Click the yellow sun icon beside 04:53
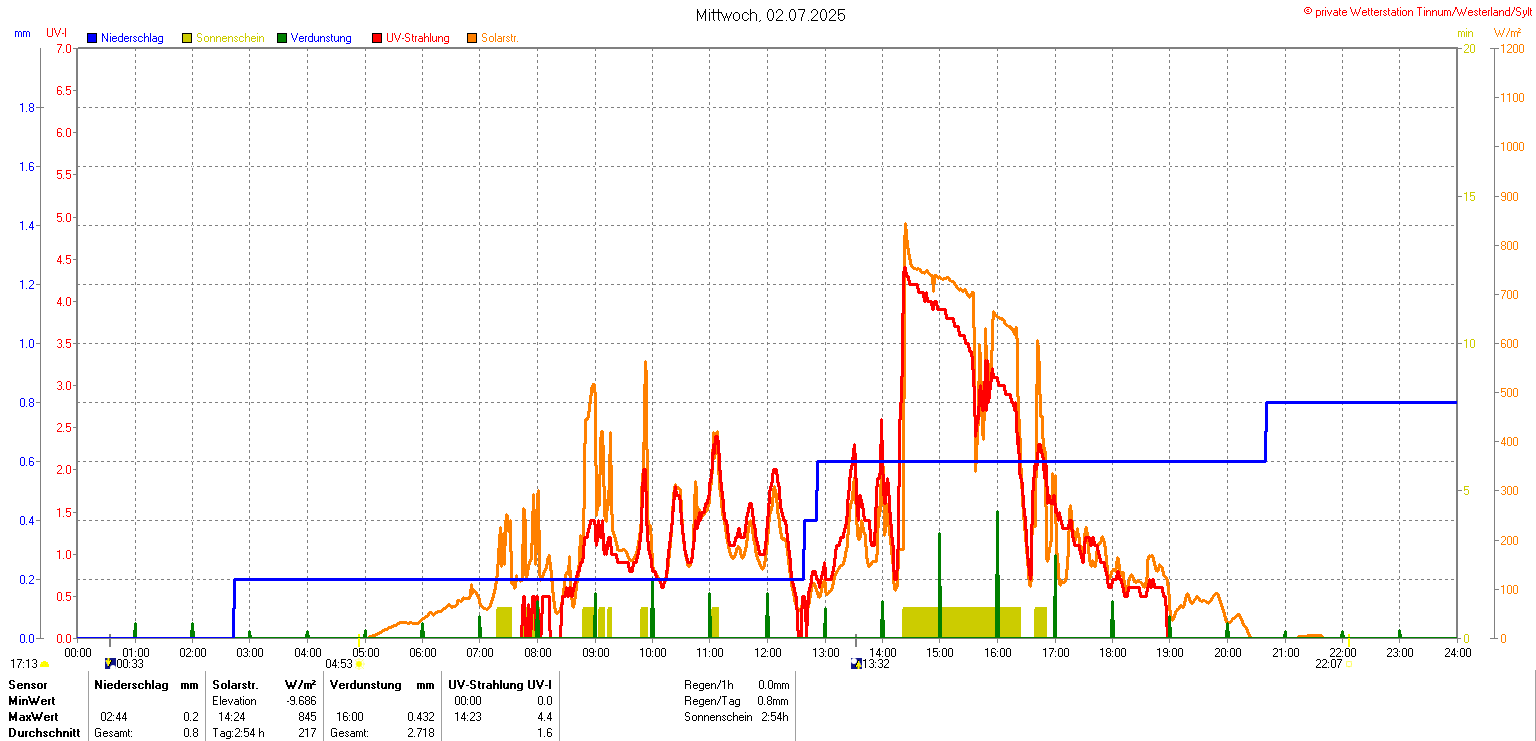1536x741 pixels. click(x=359, y=664)
